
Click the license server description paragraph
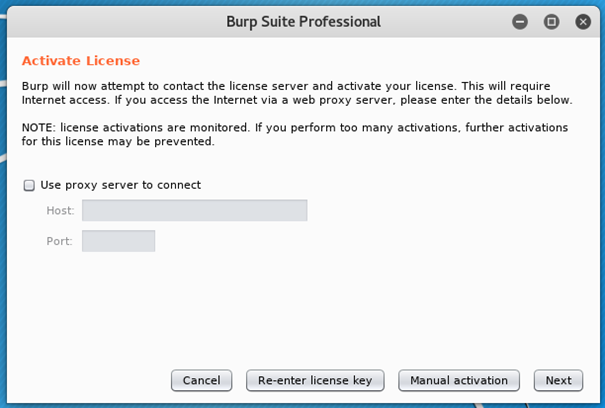[x=297, y=94]
